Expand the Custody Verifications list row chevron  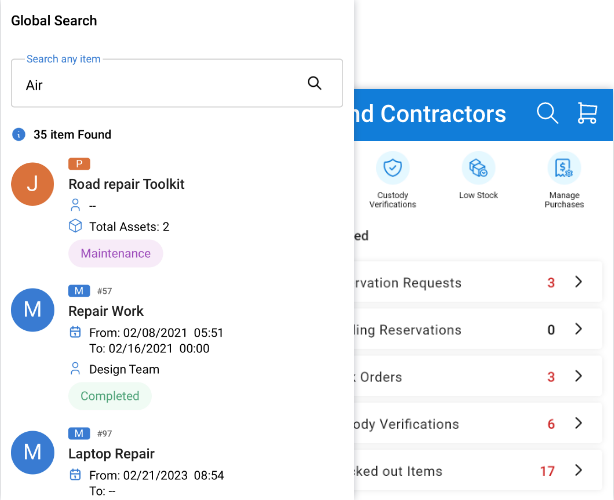tap(578, 423)
